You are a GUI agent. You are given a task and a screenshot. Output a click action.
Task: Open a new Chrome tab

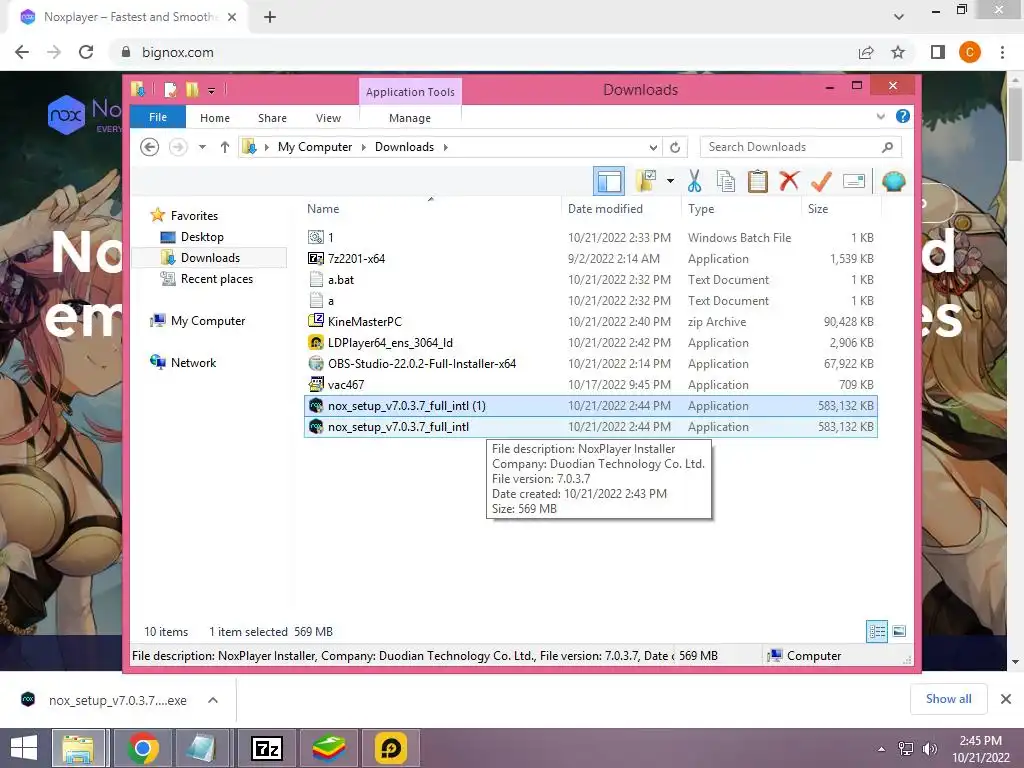click(x=270, y=17)
